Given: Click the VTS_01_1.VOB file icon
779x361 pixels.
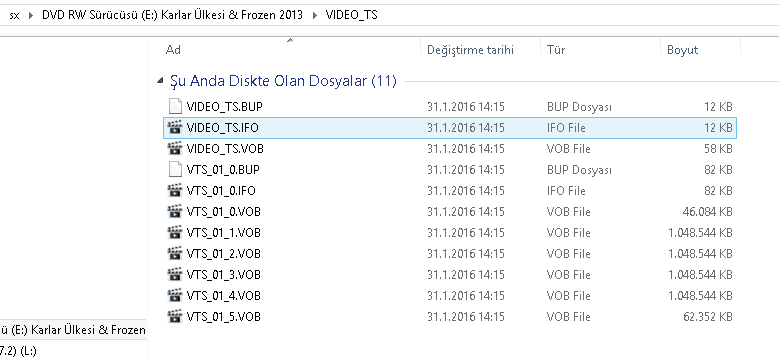Looking at the screenshot, I should tap(175, 232).
